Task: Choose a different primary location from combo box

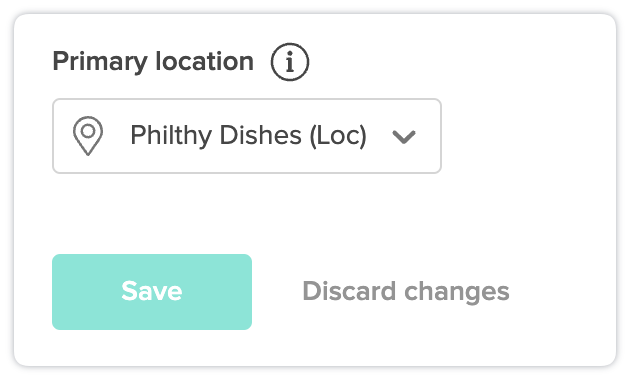Action: pos(247,136)
